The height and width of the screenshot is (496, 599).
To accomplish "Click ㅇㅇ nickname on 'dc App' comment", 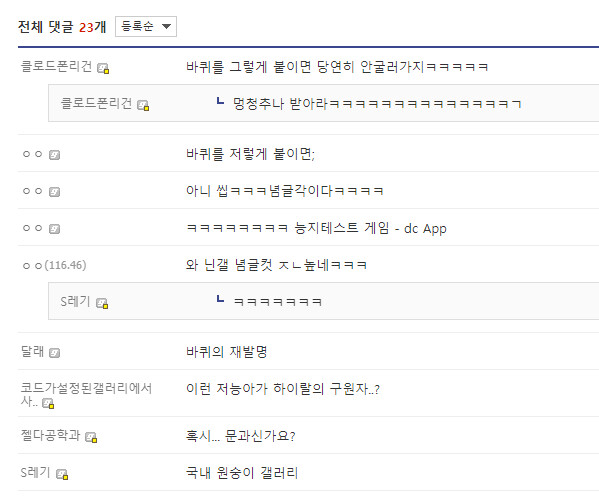I will pyautogui.click(x=32, y=228).
